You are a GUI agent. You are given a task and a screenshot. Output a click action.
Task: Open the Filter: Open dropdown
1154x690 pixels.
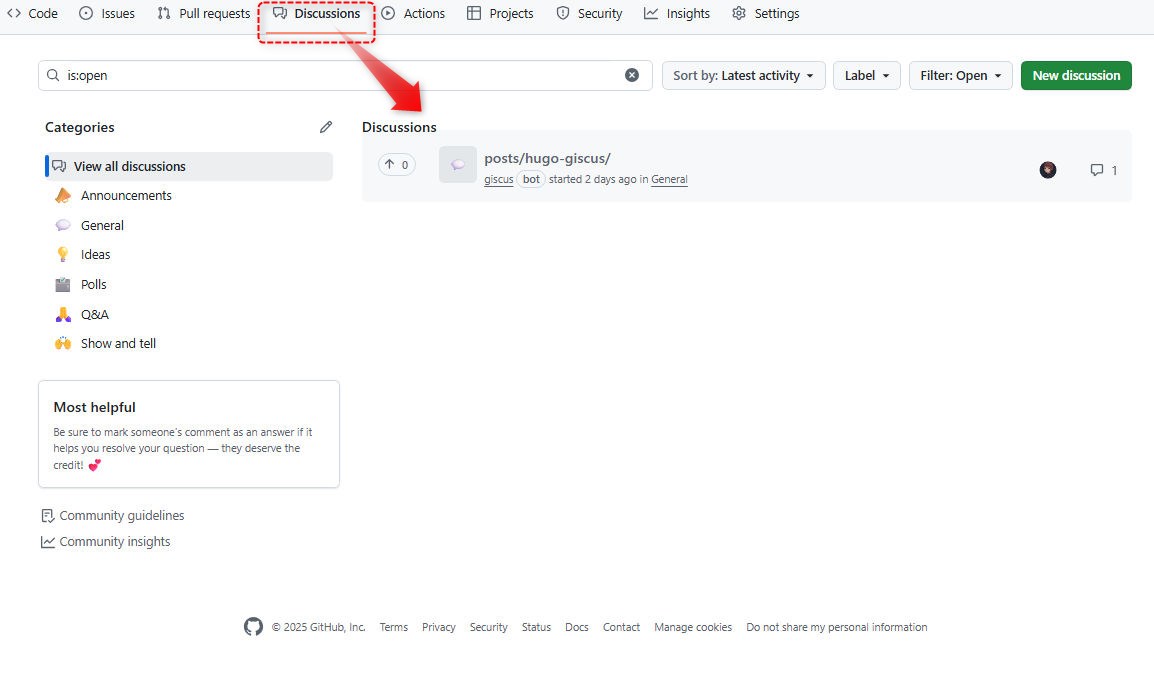(960, 76)
